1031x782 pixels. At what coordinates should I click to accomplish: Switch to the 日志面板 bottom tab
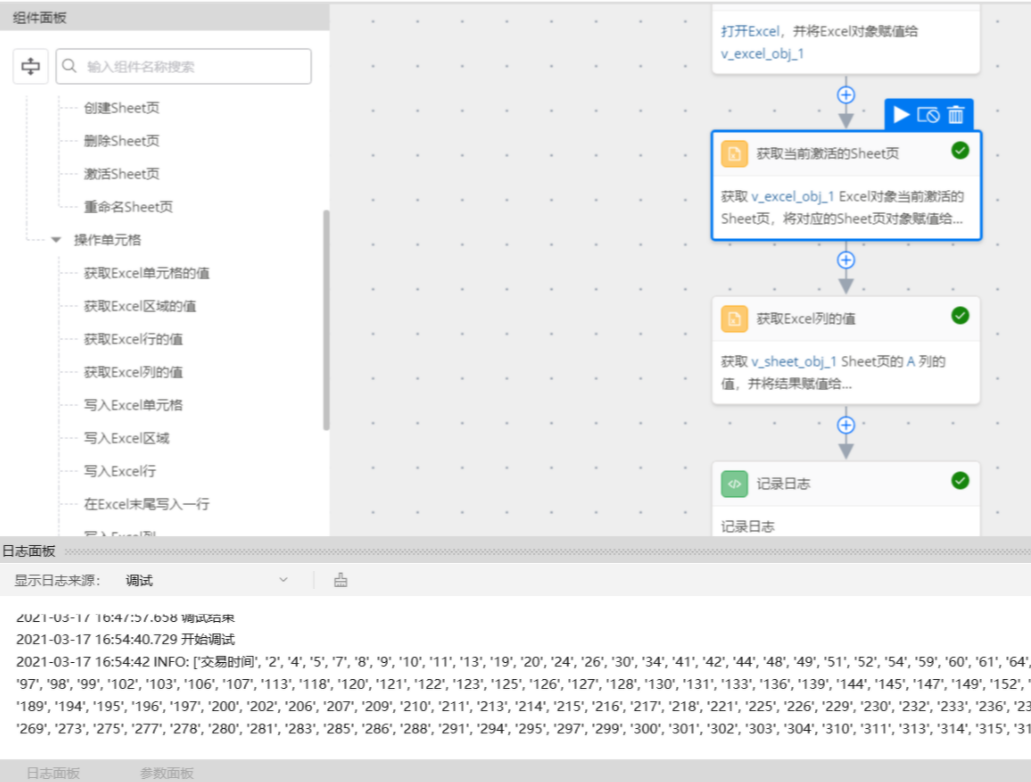tap(53, 773)
